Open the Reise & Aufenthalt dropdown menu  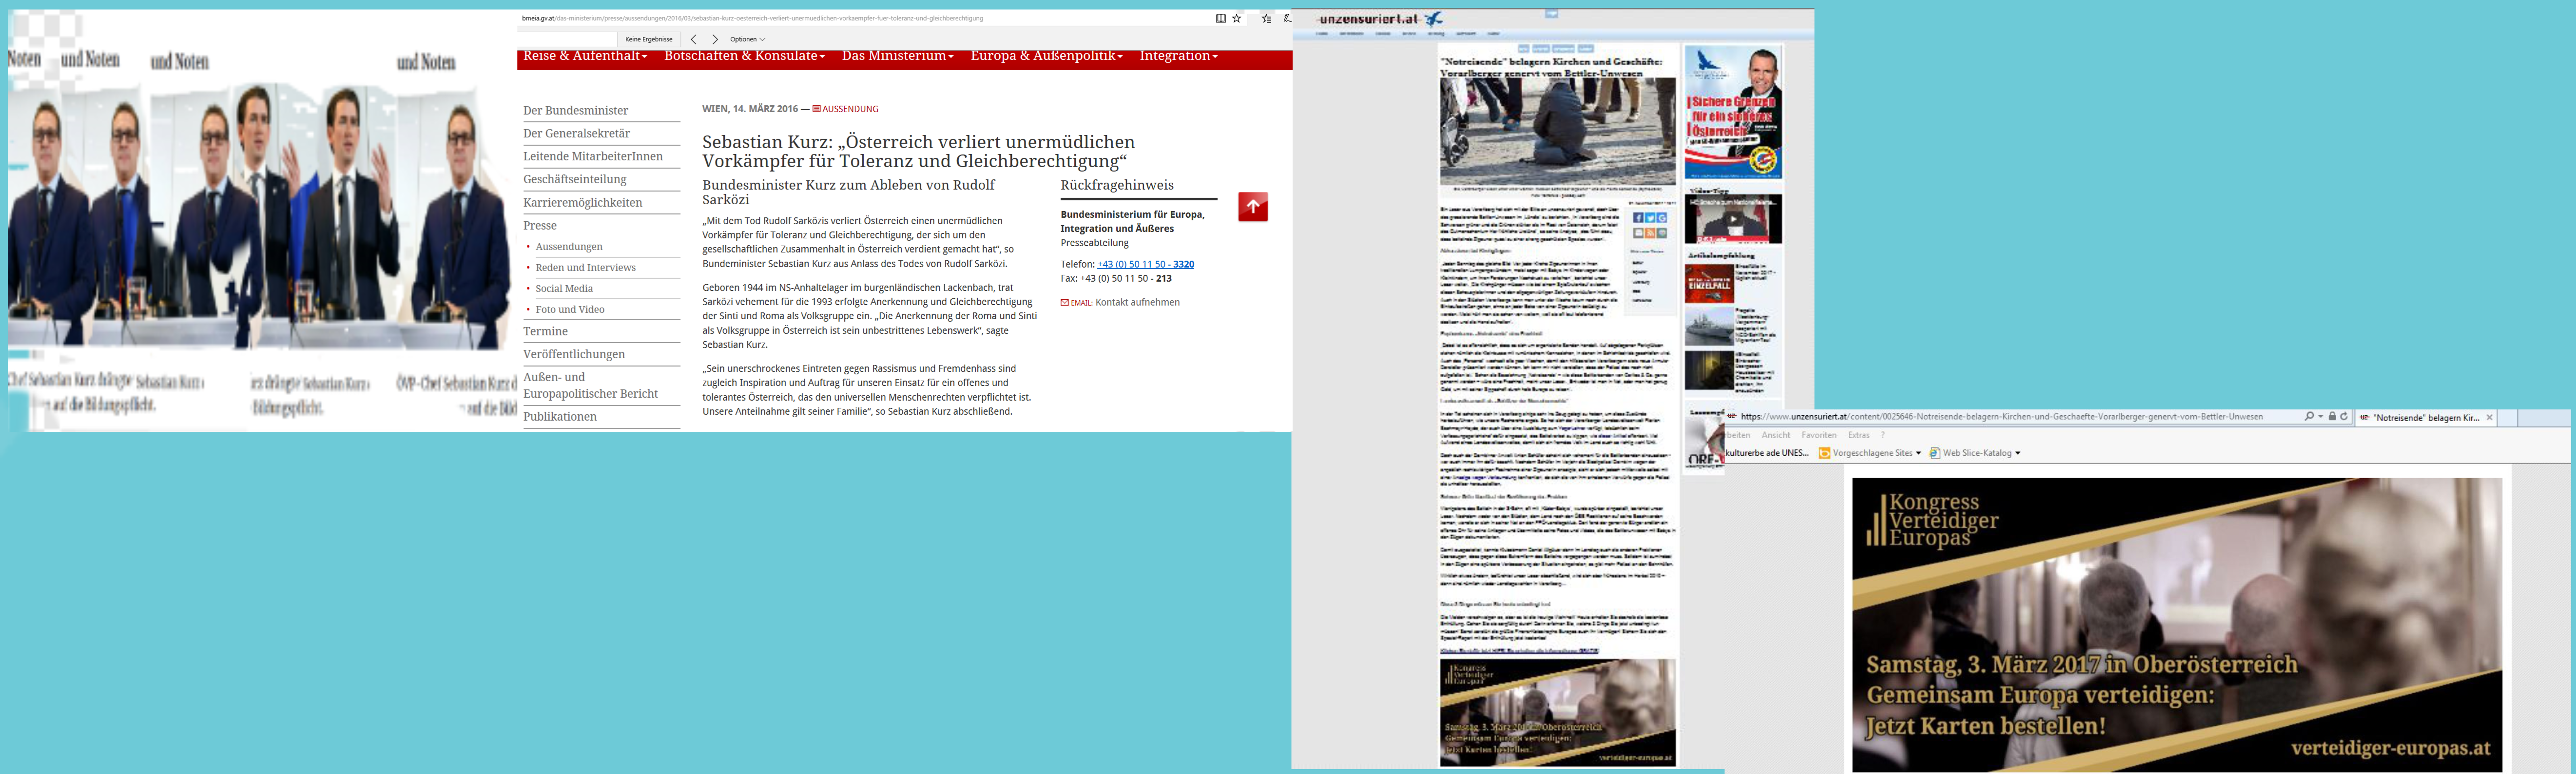tap(585, 56)
